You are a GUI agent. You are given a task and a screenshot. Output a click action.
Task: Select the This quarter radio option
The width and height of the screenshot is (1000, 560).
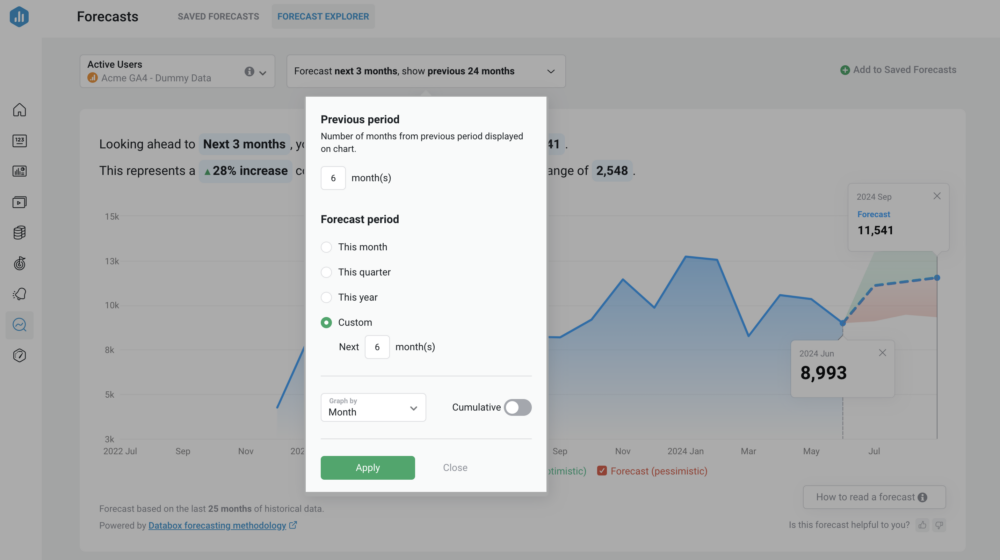pyautogui.click(x=327, y=272)
